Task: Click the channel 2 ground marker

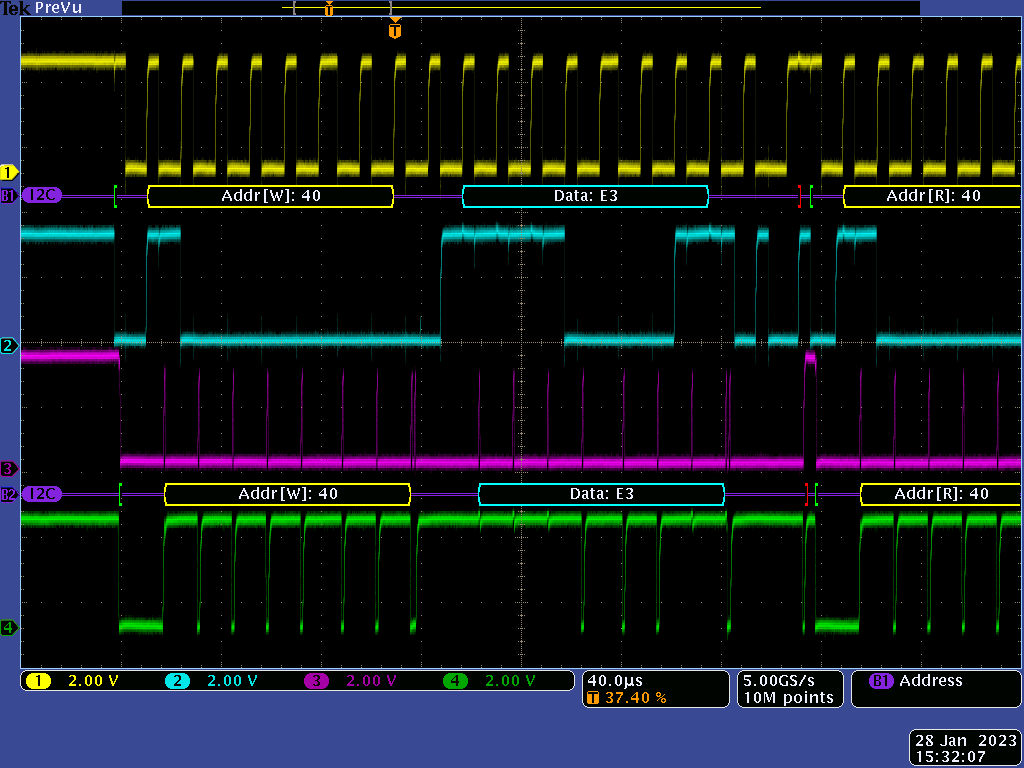Action: coord(9,345)
